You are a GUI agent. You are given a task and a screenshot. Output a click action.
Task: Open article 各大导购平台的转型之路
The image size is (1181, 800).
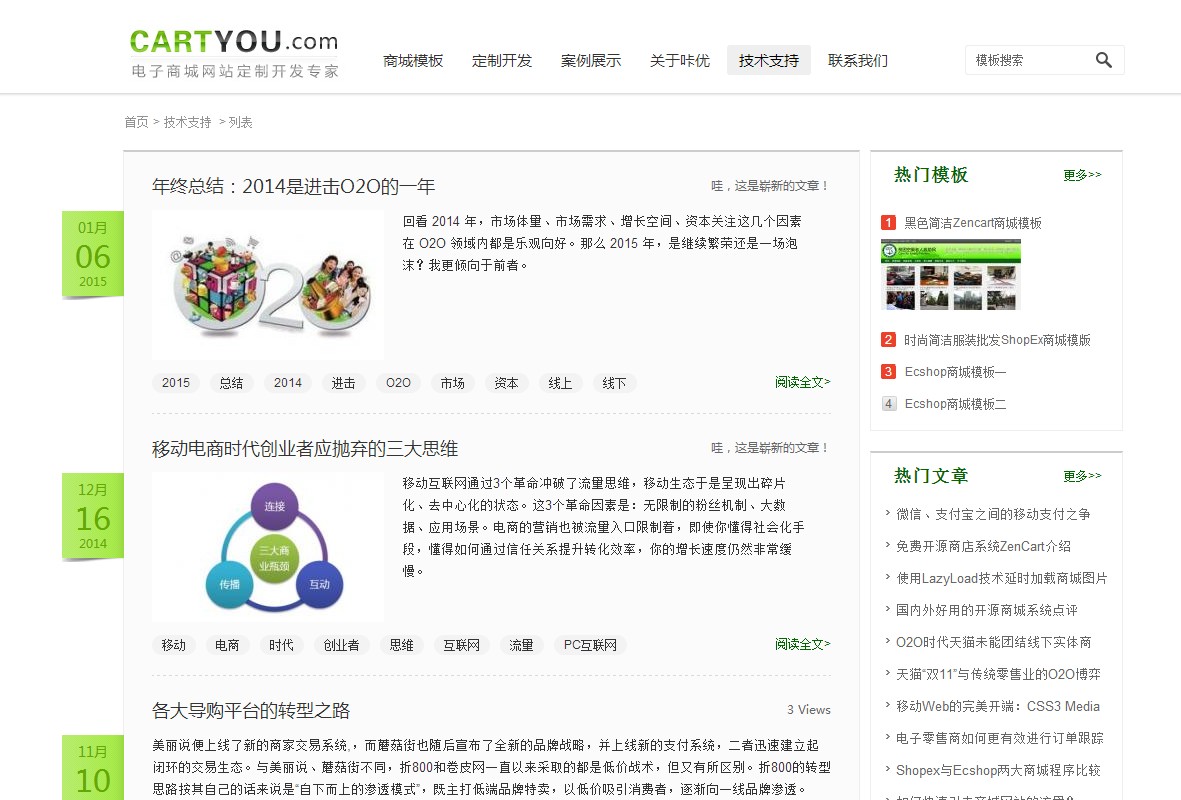click(251, 710)
